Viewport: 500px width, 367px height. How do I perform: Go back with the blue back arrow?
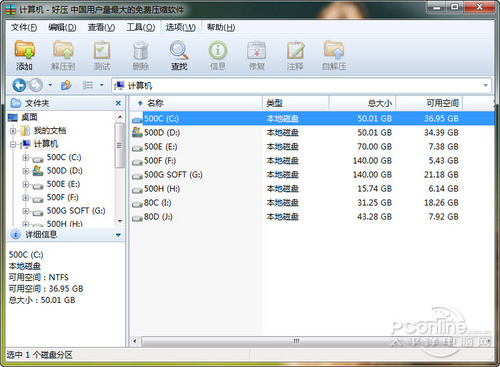(x=19, y=85)
